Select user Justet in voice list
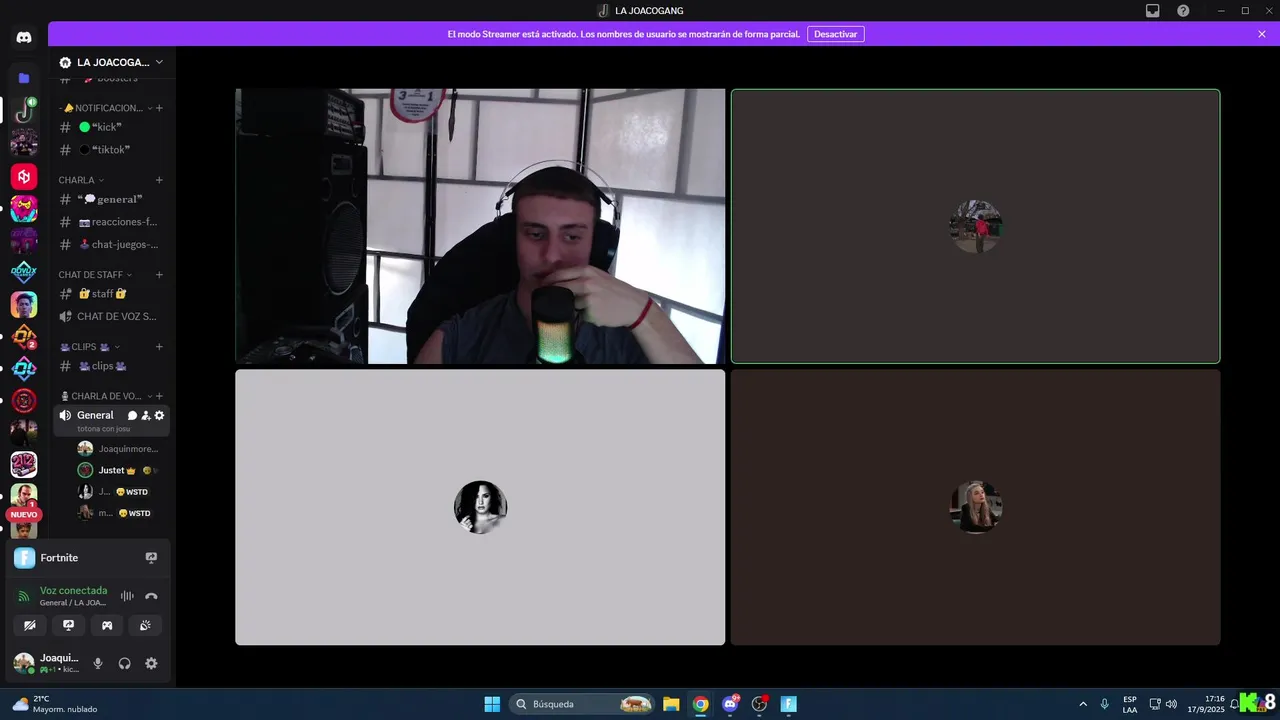The height and width of the screenshot is (720, 1280). click(117, 470)
